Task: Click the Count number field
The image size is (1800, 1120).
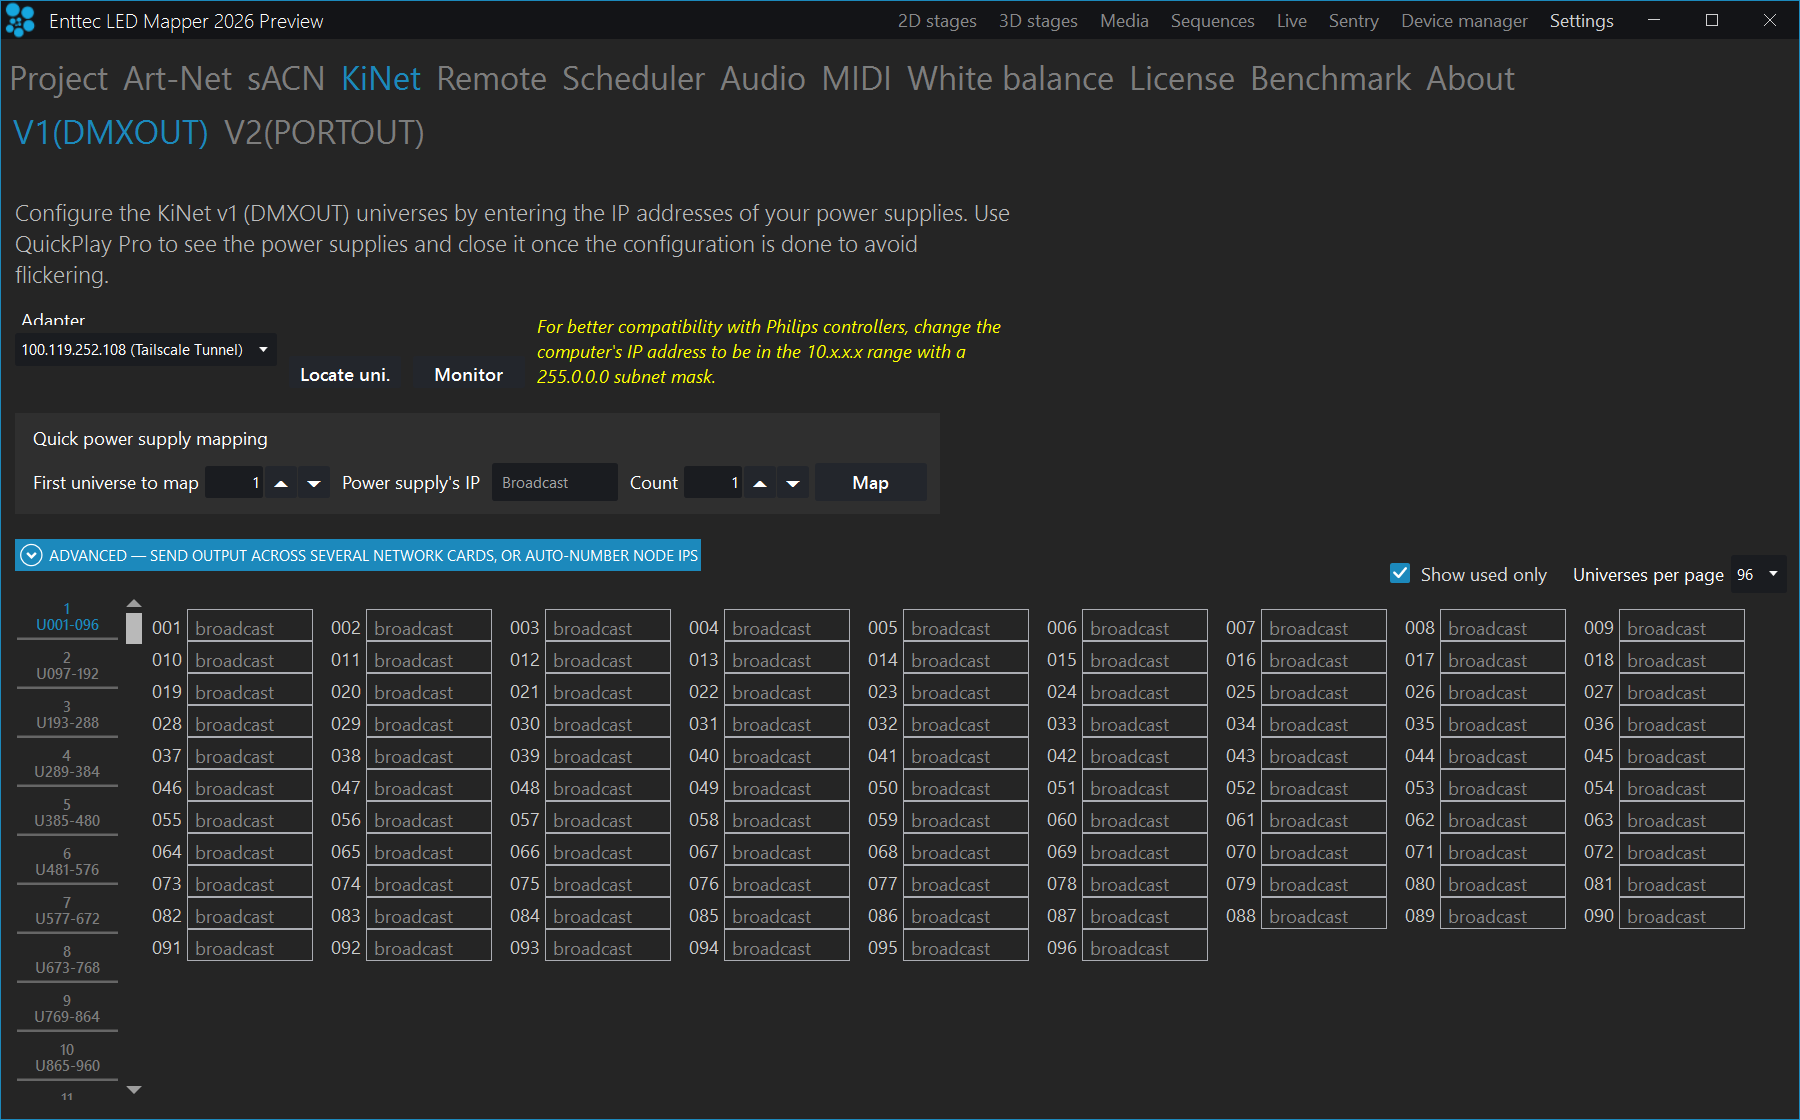Action: pos(713,483)
